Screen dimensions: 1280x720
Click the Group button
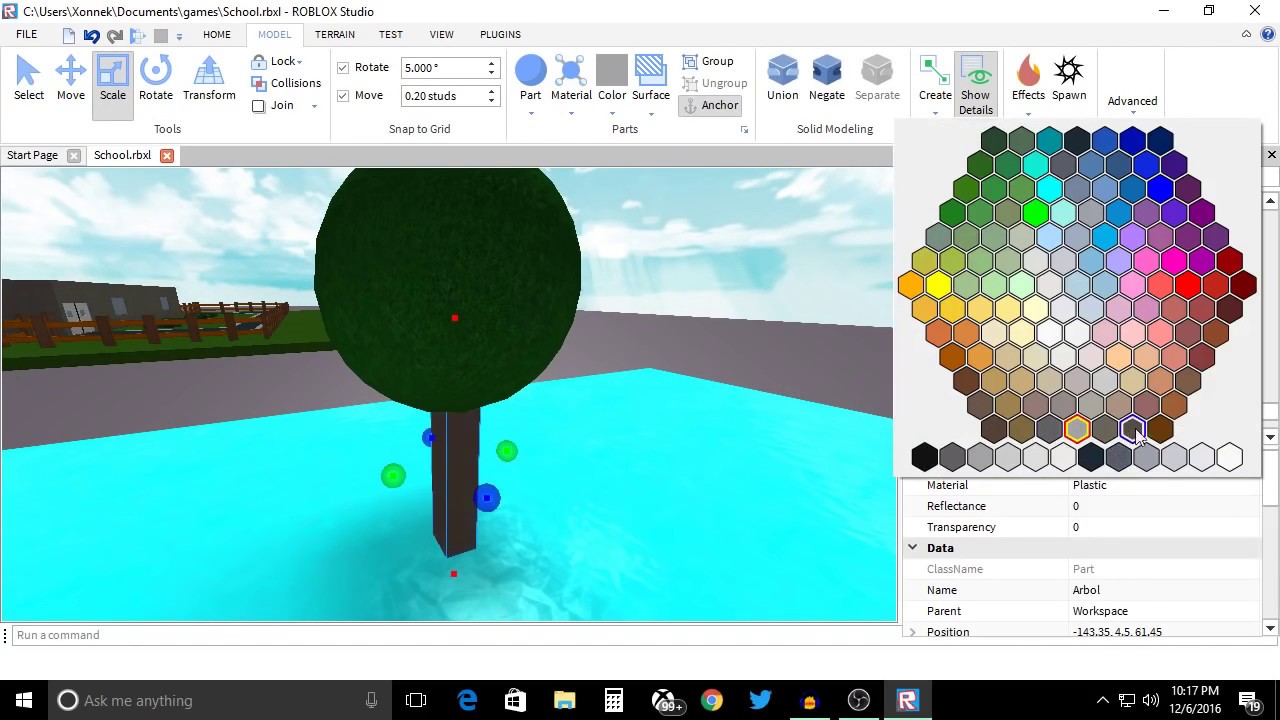pyautogui.click(x=708, y=61)
